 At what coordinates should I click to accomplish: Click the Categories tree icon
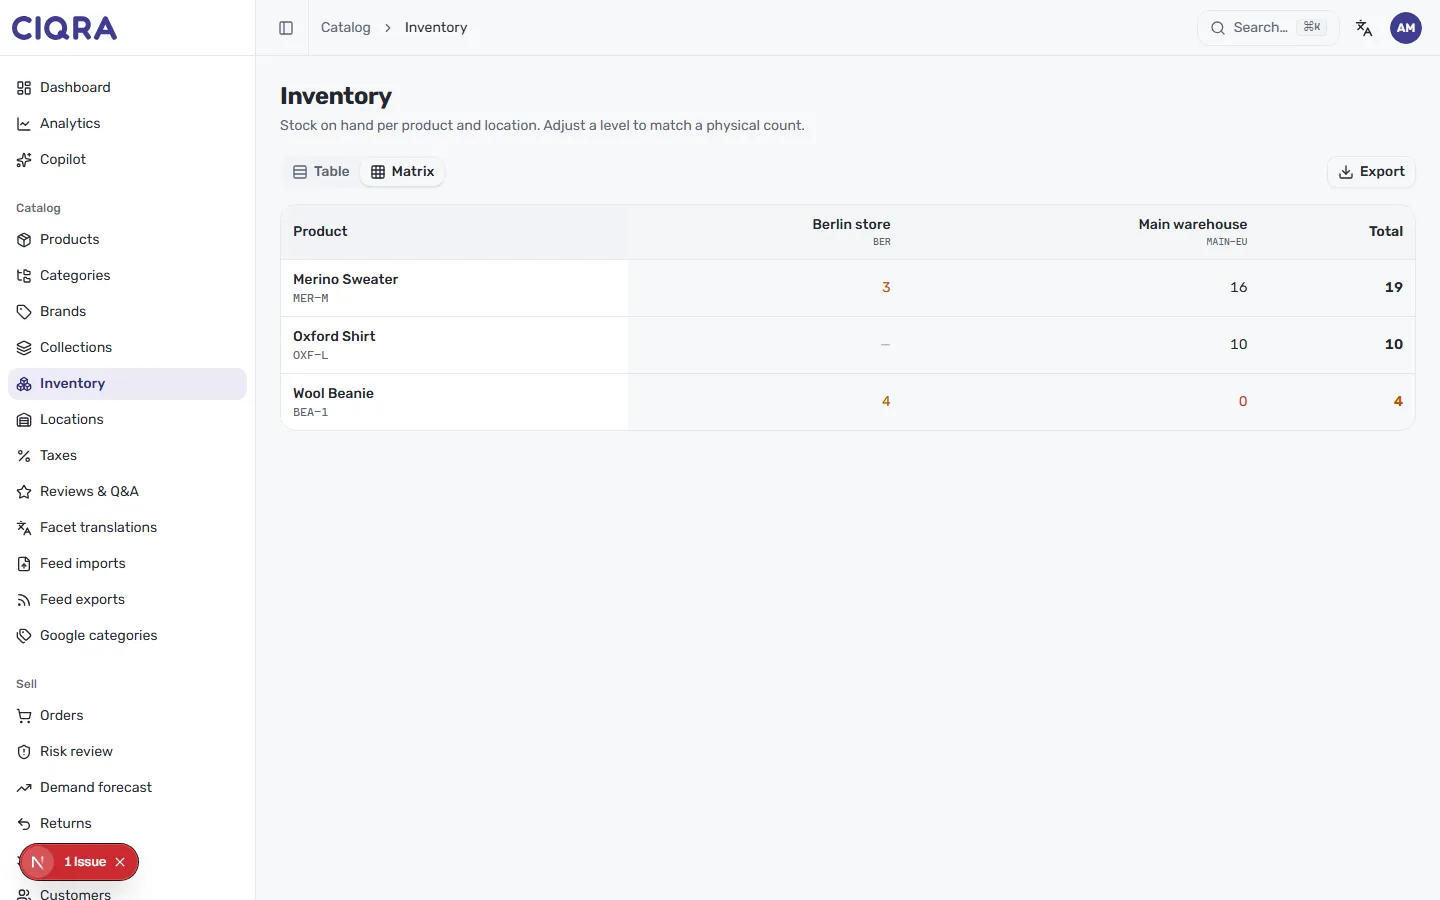(24, 276)
